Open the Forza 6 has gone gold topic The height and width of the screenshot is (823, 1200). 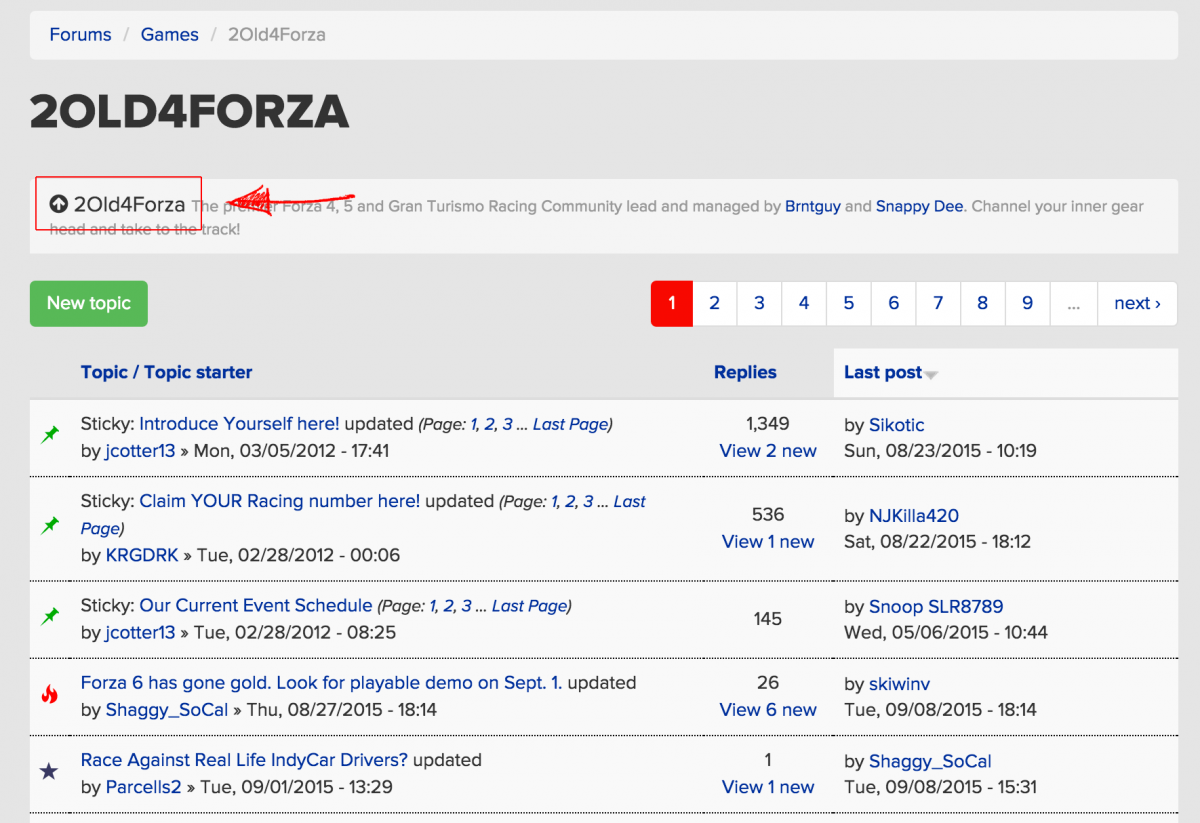(x=321, y=683)
